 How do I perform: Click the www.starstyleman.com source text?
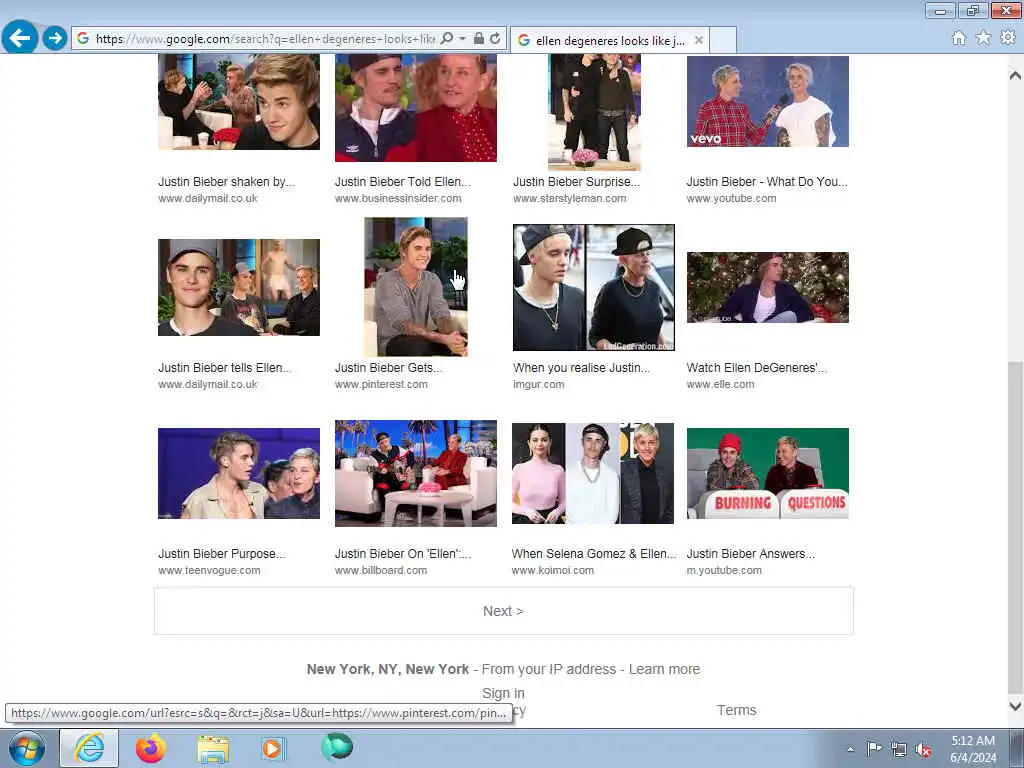click(x=569, y=199)
